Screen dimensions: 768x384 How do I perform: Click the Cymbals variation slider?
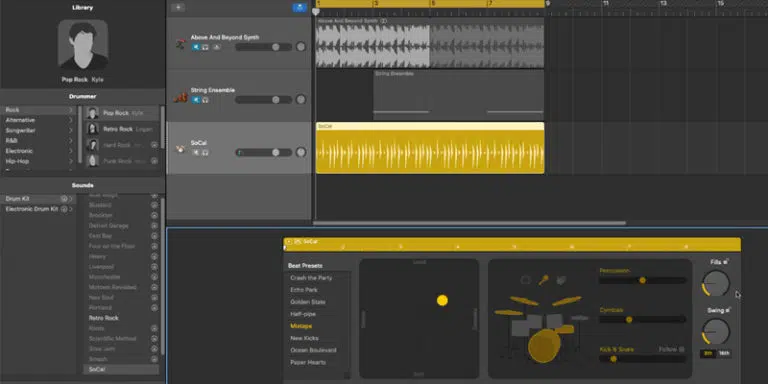pyautogui.click(x=642, y=319)
